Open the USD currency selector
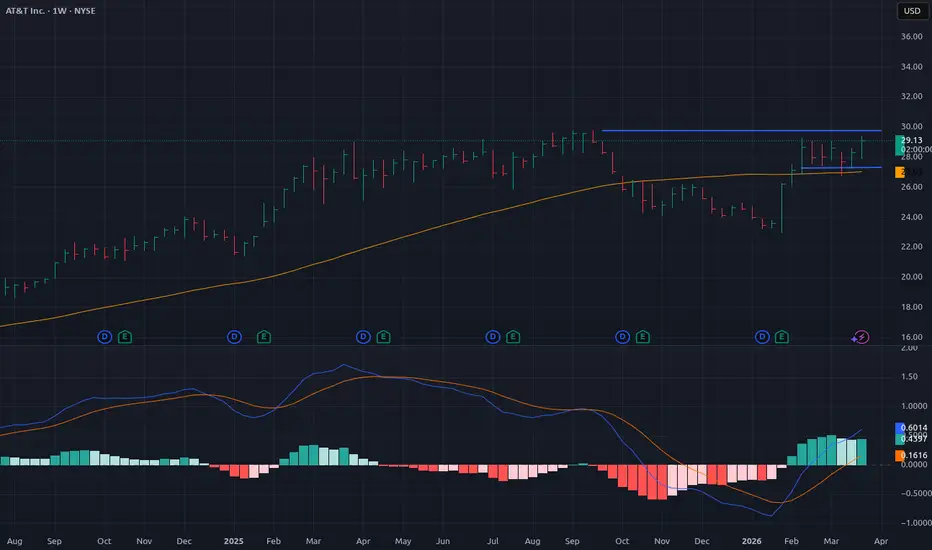This screenshot has height=550, width=932. click(912, 11)
